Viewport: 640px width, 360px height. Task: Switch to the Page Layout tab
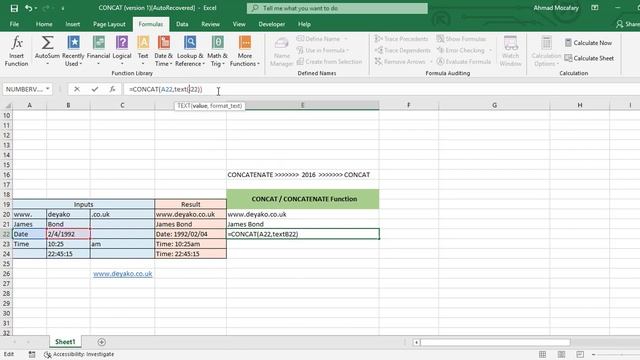point(109,24)
